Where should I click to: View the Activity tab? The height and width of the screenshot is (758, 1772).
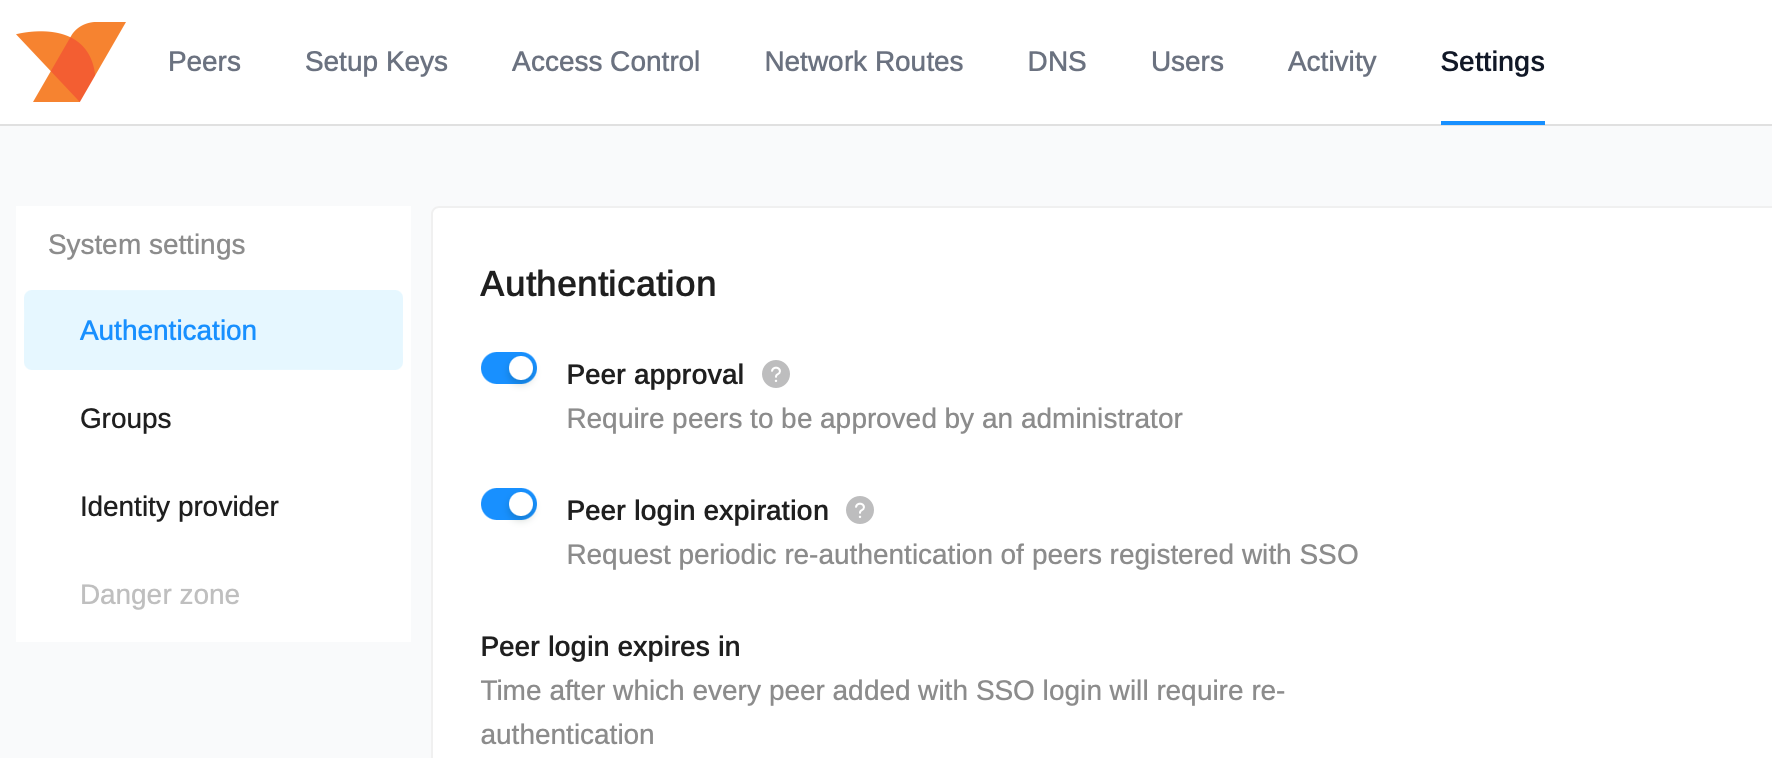(1331, 62)
